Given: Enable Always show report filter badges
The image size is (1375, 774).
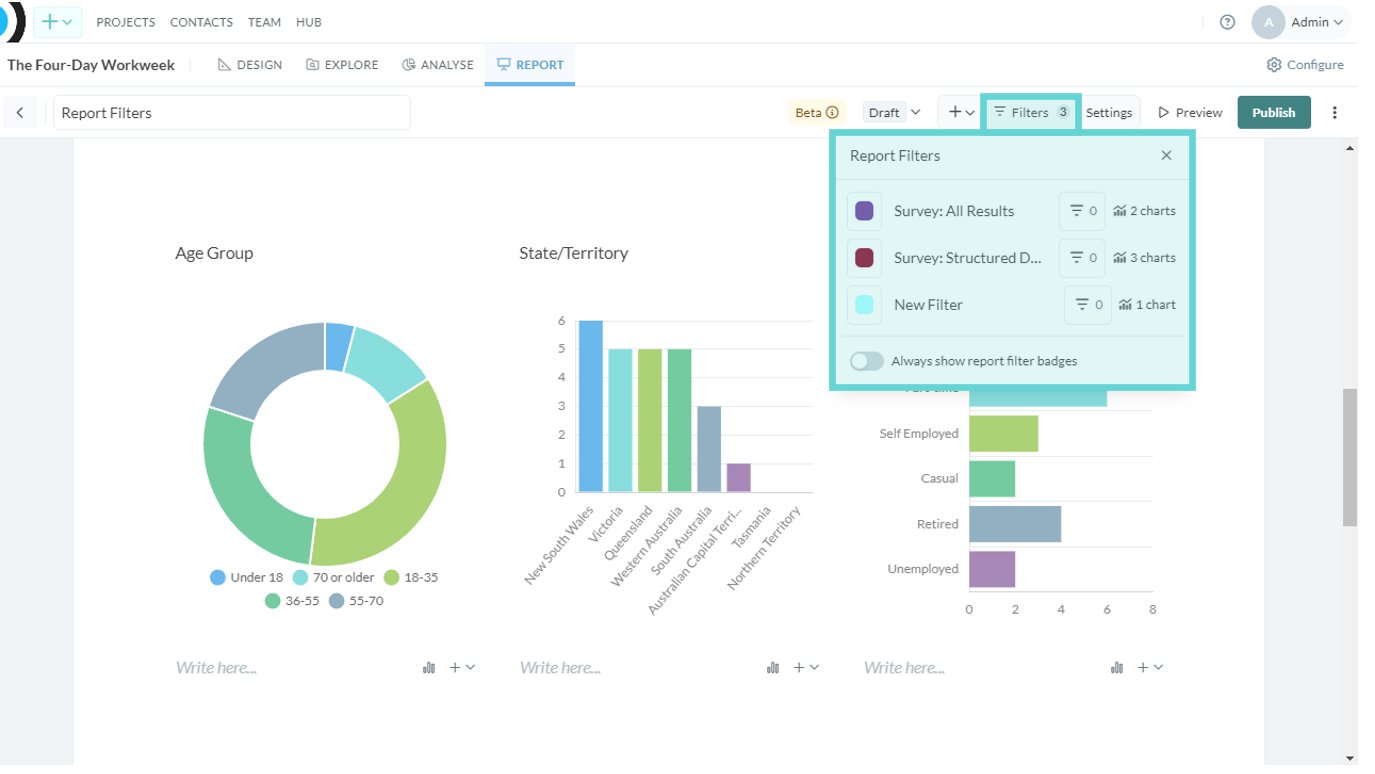Looking at the screenshot, I should pyautogui.click(x=867, y=361).
